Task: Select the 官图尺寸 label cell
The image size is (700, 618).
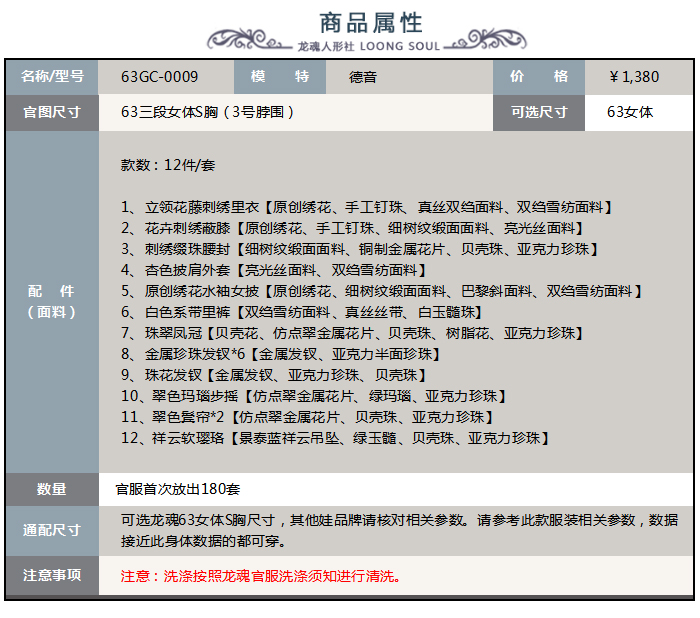Action: coord(52,112)
